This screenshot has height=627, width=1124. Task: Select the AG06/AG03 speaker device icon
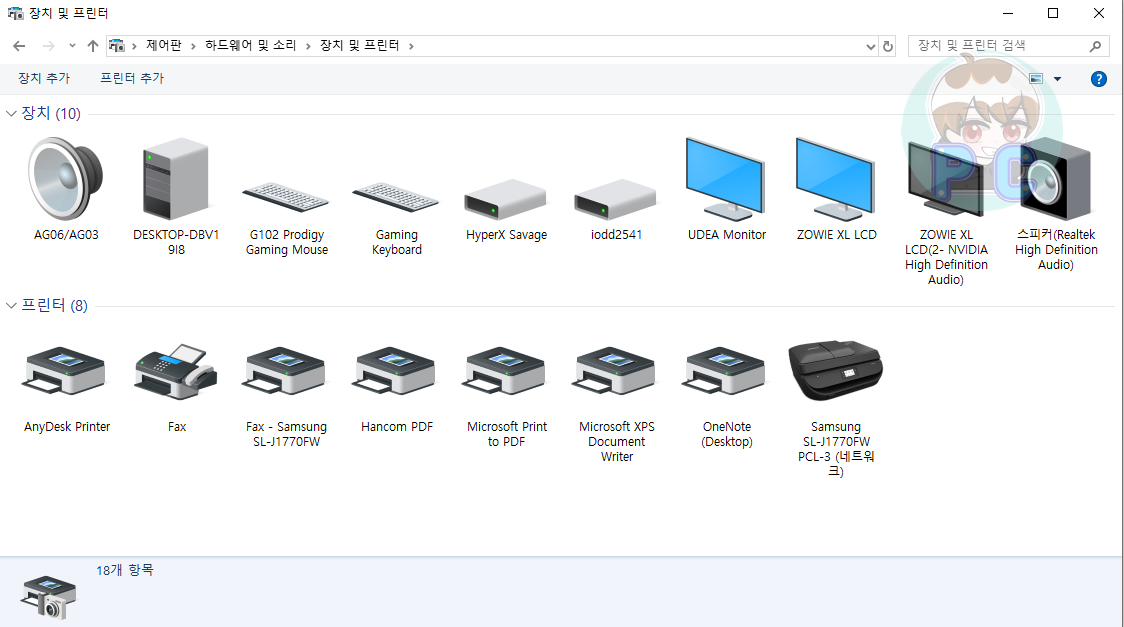click(65, 179)
